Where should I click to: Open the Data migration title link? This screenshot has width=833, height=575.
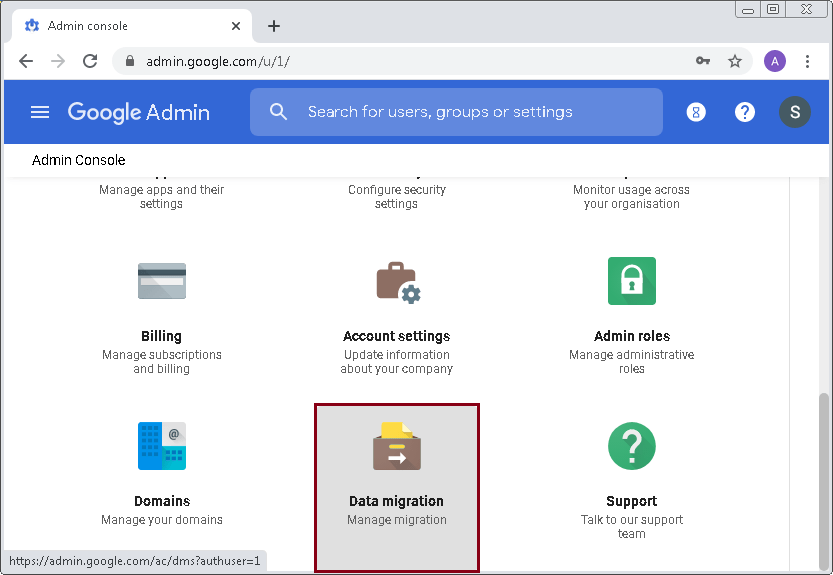[x=396, y=501]
